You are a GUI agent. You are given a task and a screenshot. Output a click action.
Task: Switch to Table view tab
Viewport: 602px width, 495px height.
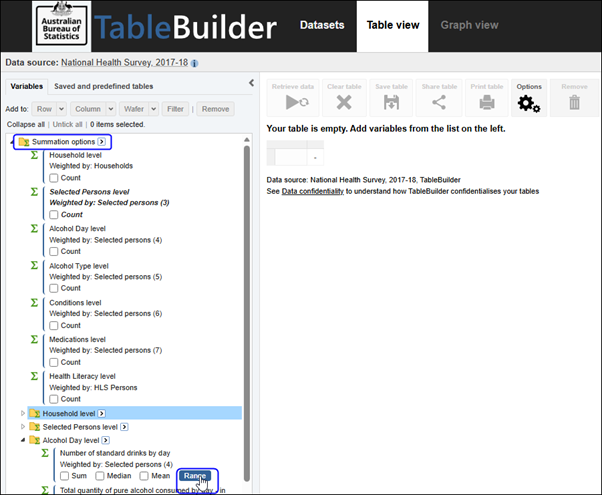pyautogui.click(x=393, y=26)
